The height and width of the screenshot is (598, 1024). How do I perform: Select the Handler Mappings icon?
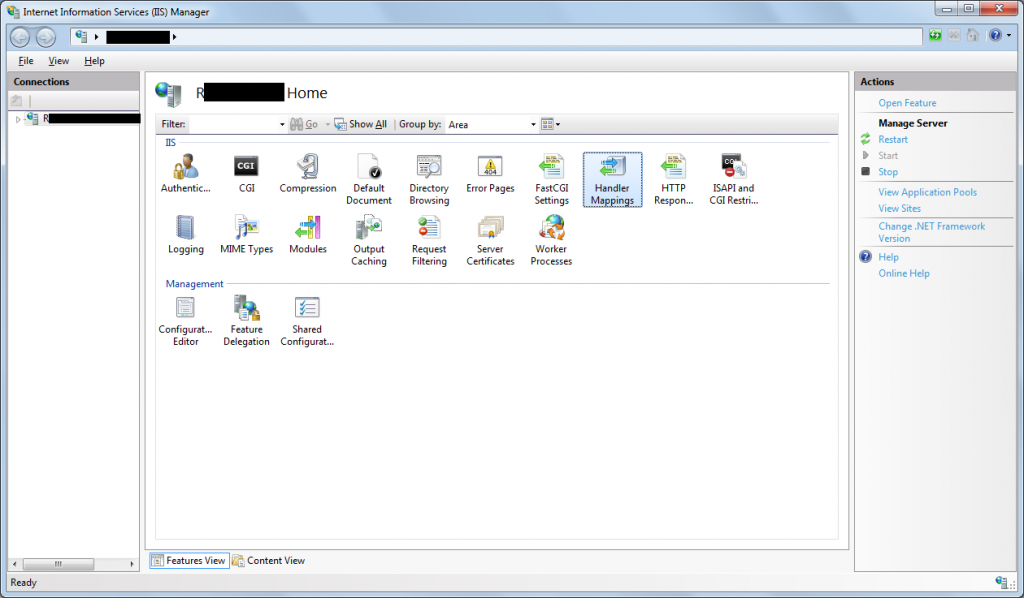point(612,180)
